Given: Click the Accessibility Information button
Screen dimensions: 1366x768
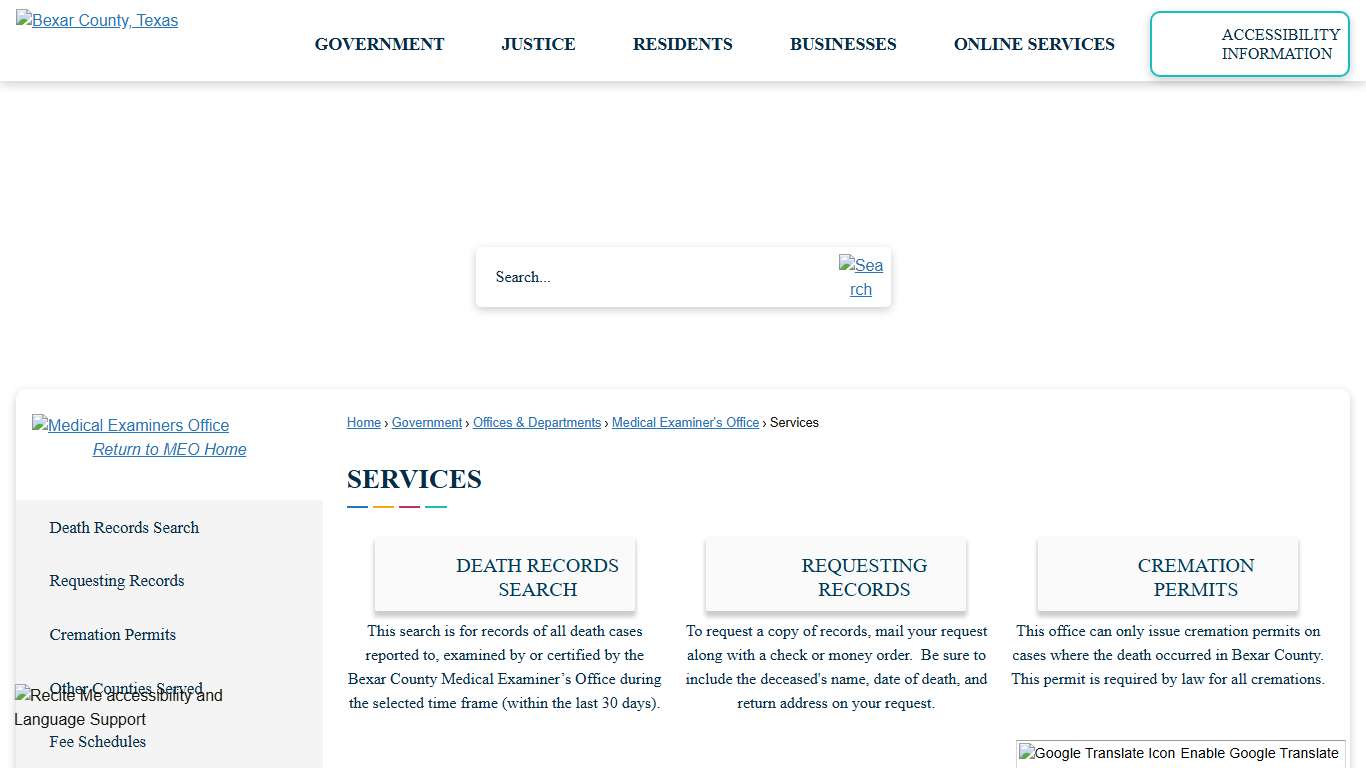Looking at the screenshot, I should (1249, 44).
